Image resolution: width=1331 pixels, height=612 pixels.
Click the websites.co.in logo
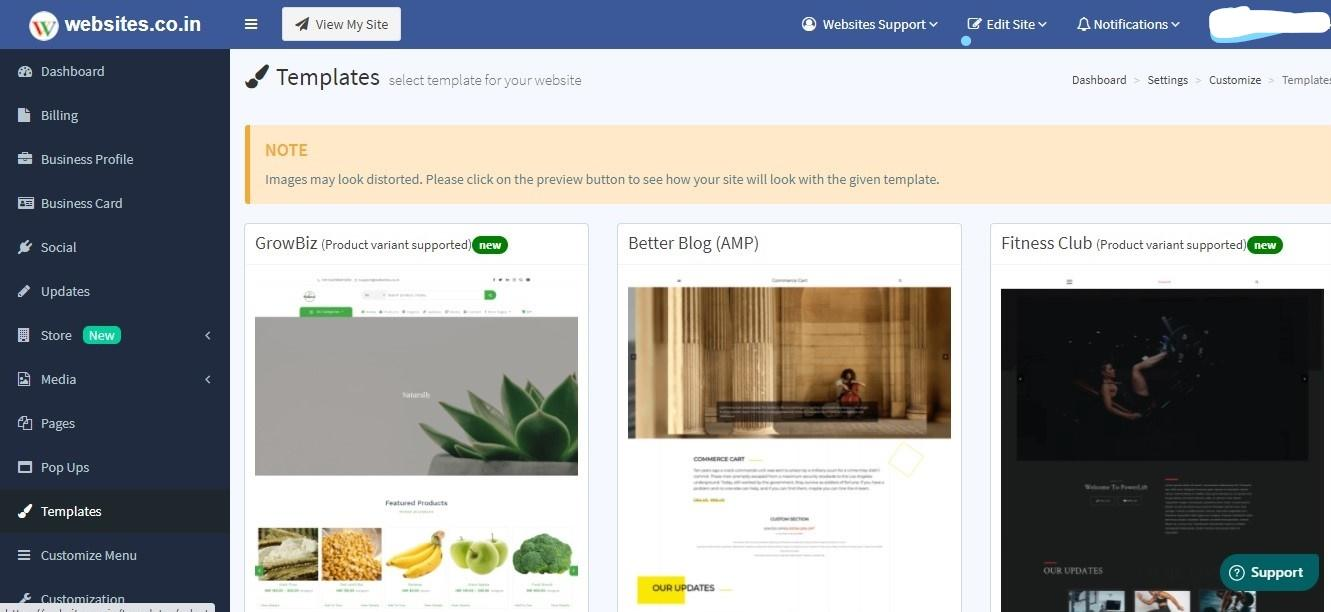click(x=115, y=25)
